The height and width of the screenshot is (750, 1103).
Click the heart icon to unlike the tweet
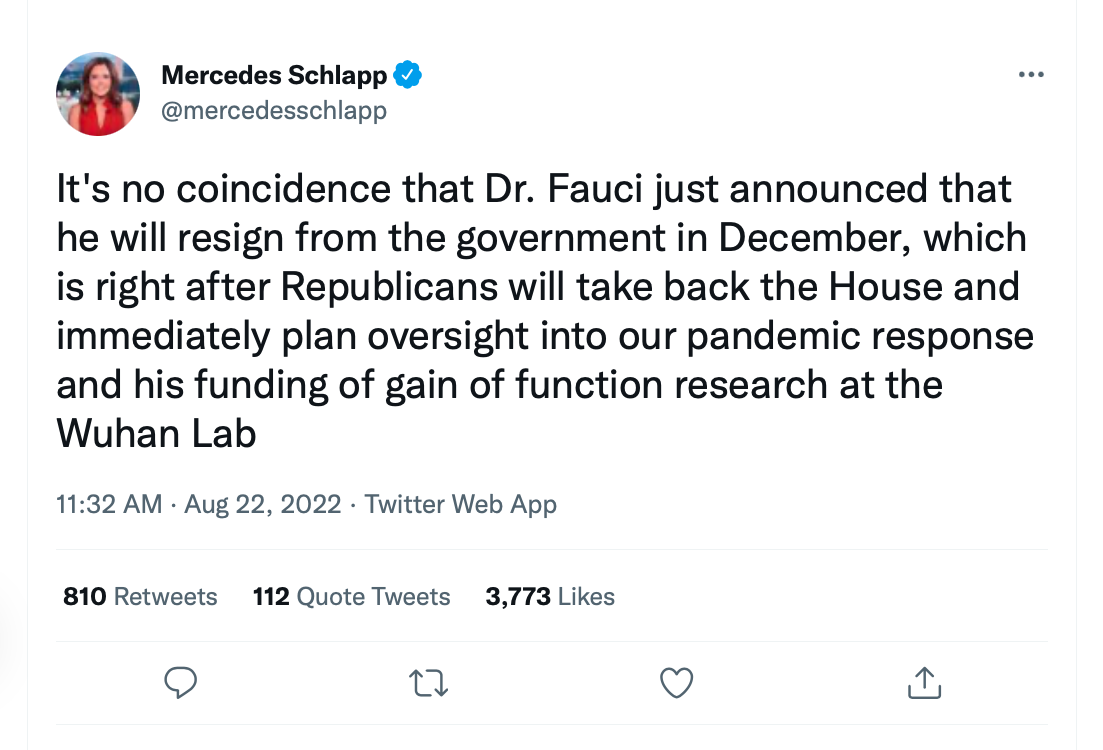[676, 683]
